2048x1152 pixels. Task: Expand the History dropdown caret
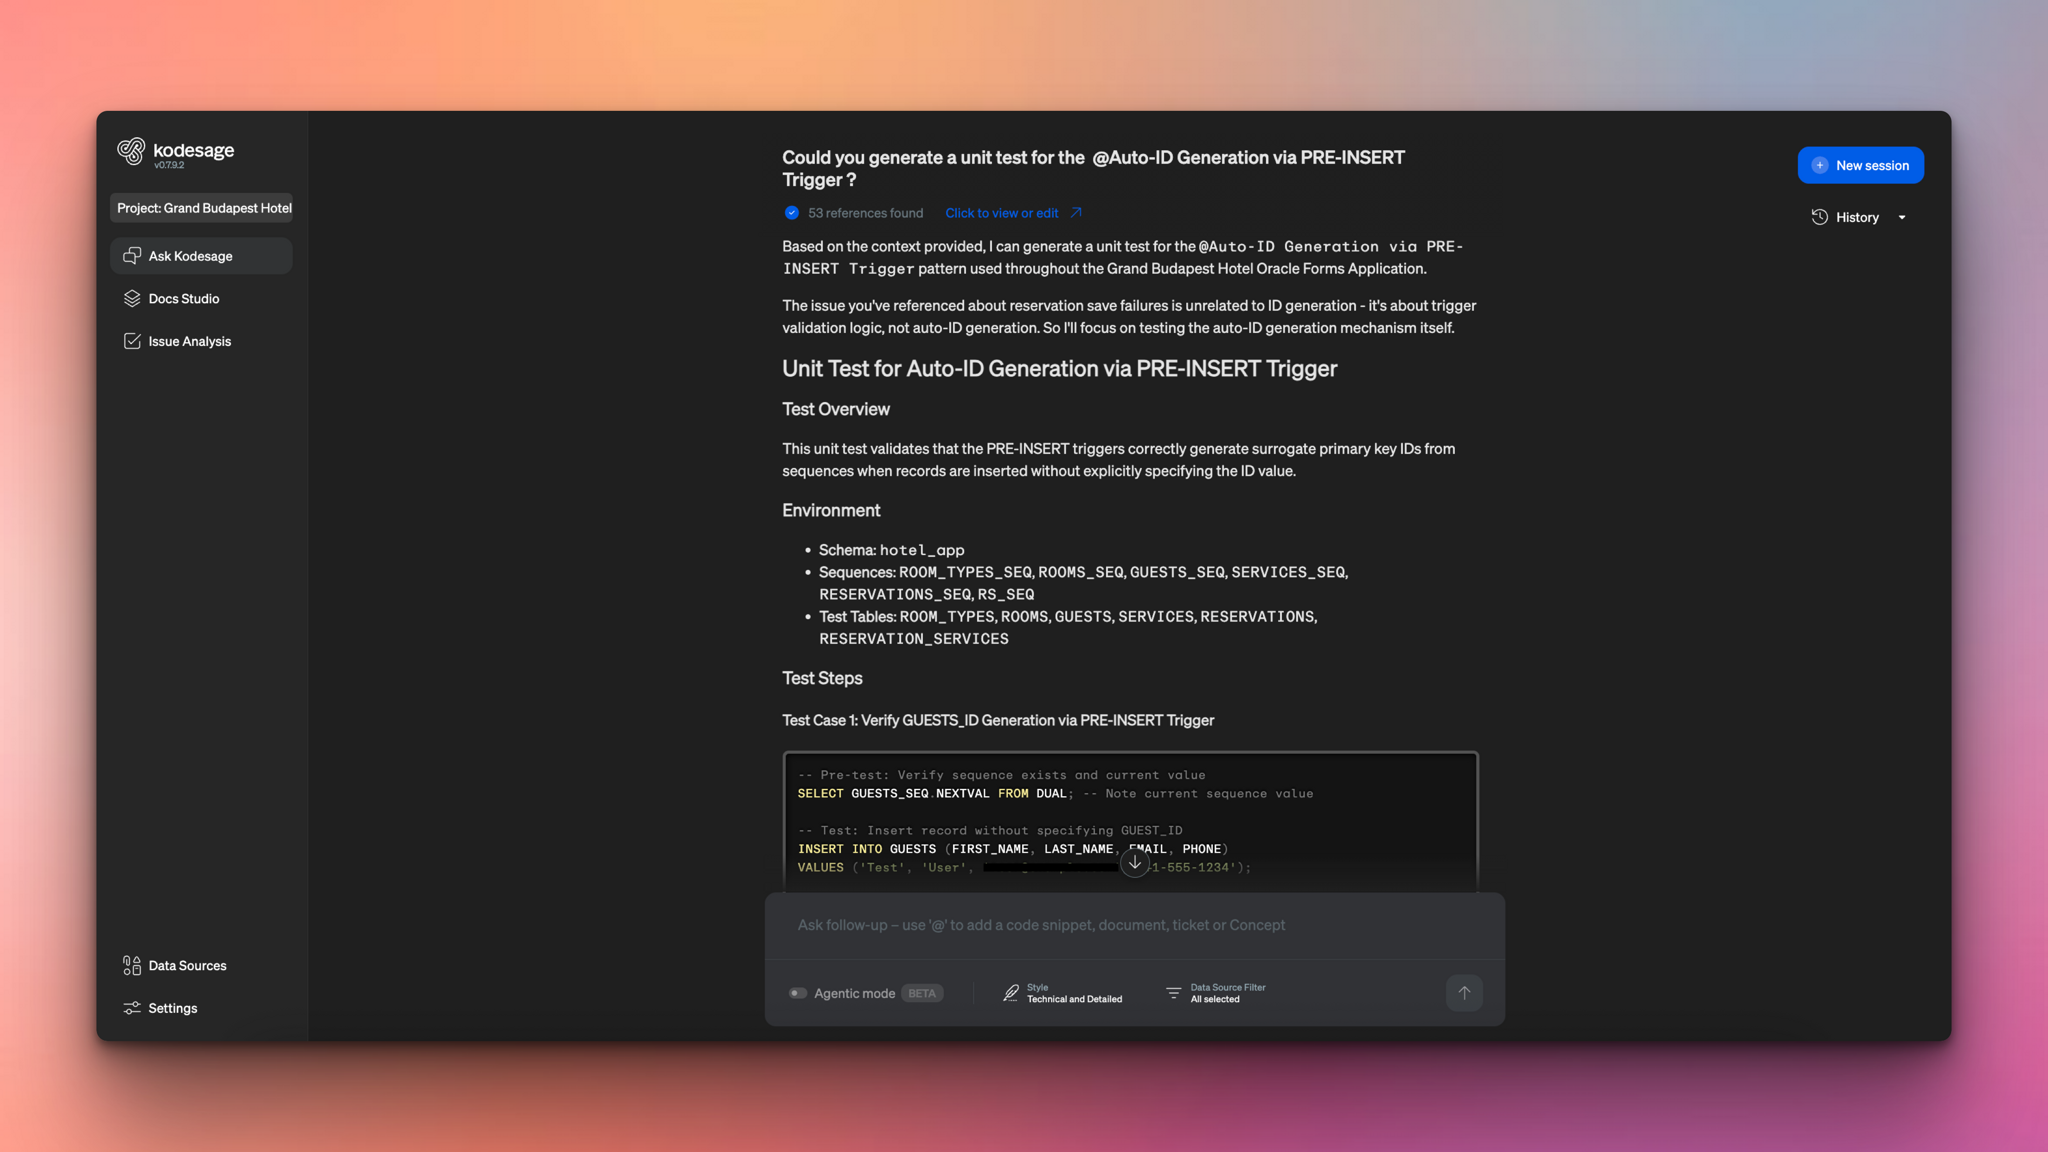point(1902,217)
